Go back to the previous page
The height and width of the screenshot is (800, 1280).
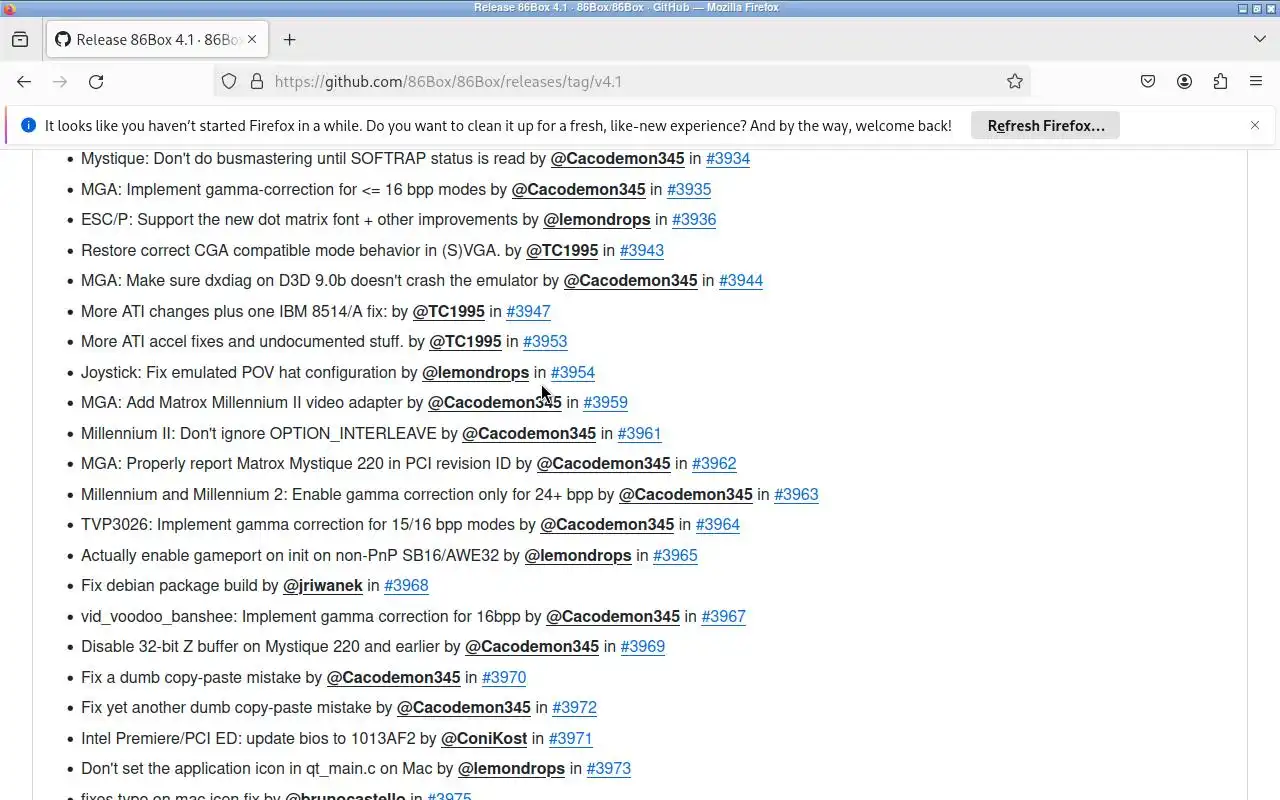coord(24,82)
